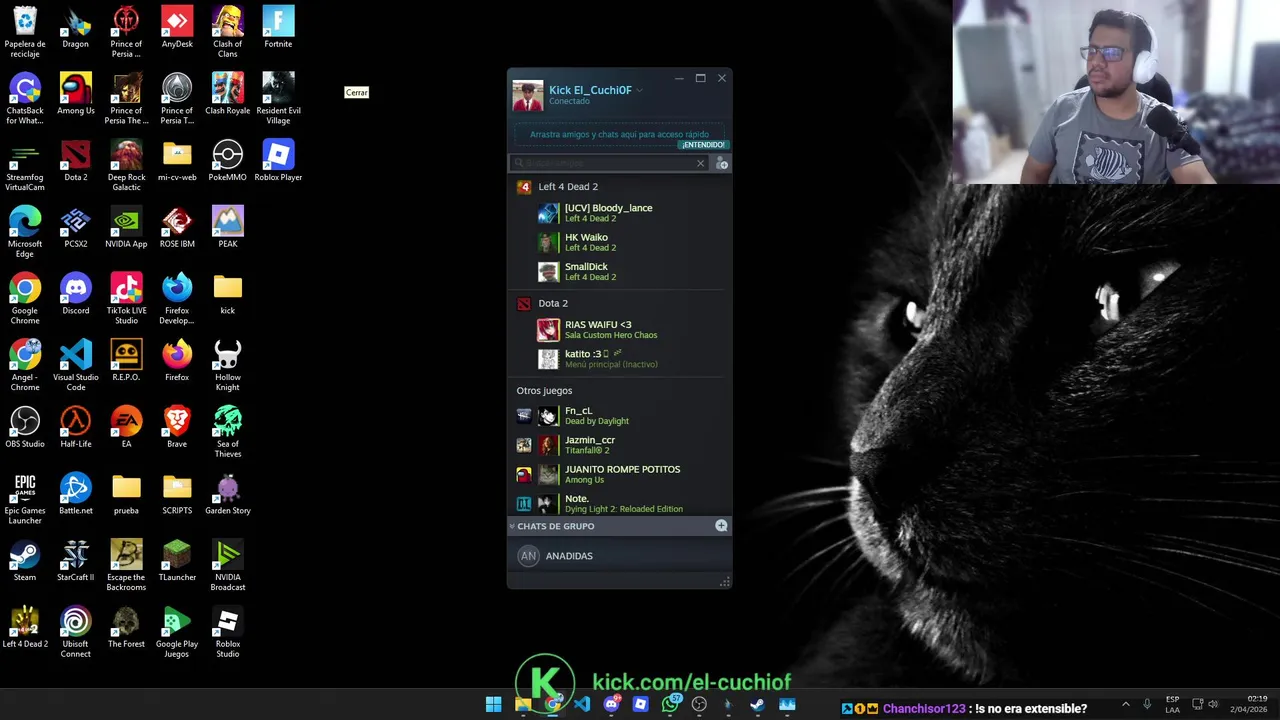This screenshot has height=720, width=1280.
Task: Open PokeMMO desktop shortcut
Action: 228,161
